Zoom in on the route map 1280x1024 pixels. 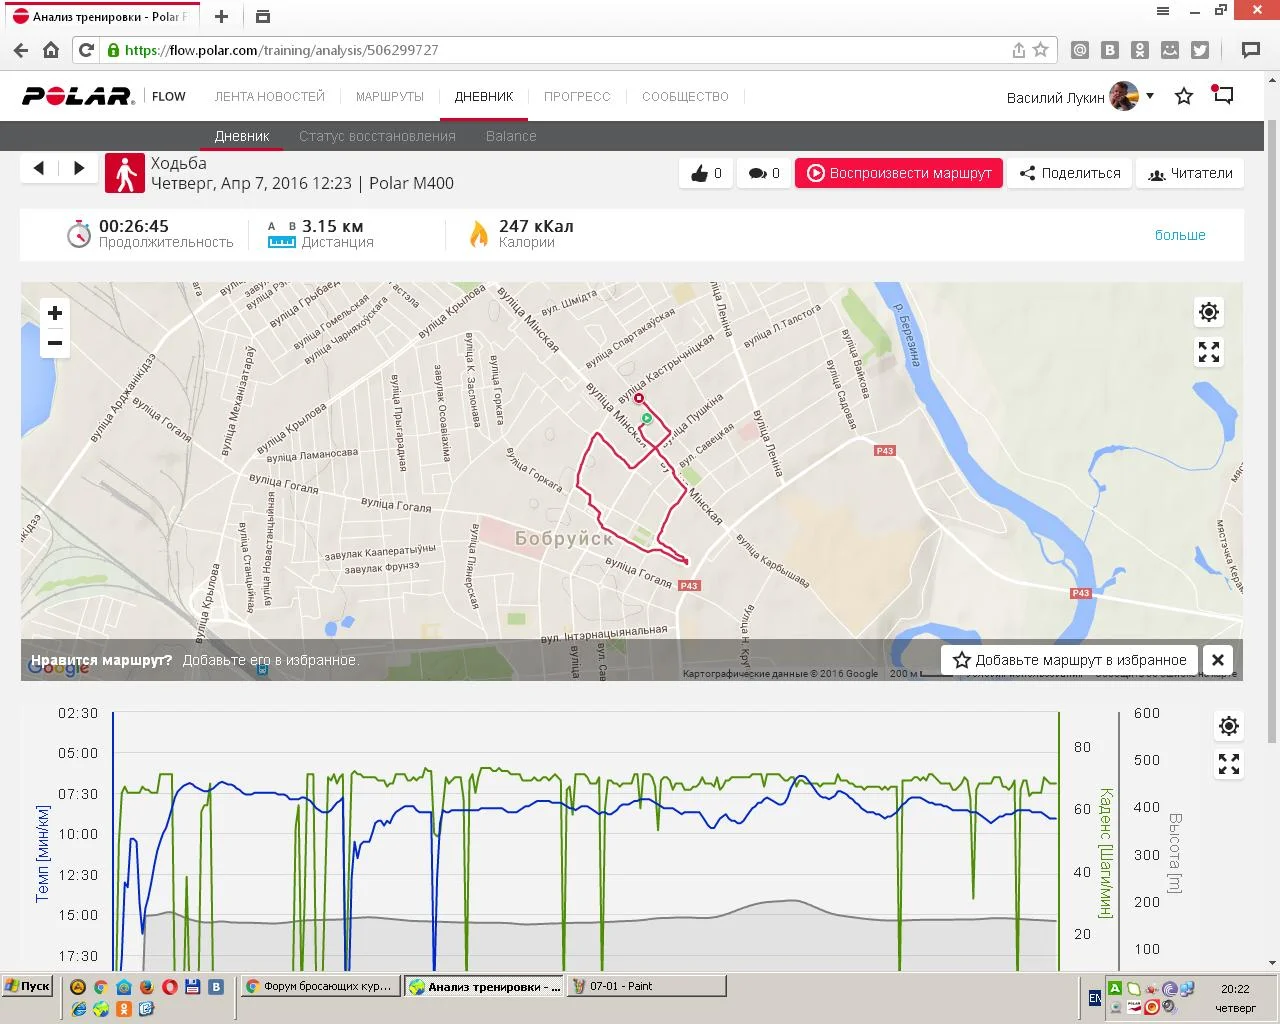55,313
